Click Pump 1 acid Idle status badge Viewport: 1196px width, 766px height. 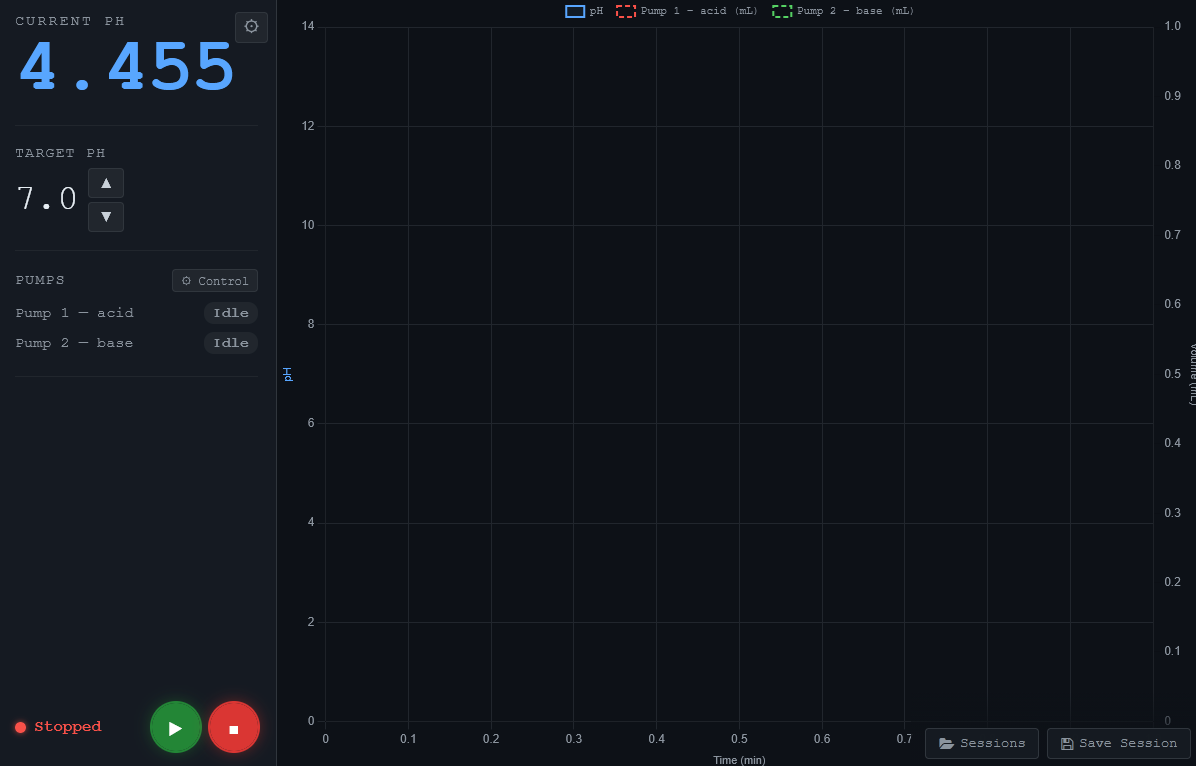[x=231, y=313]
